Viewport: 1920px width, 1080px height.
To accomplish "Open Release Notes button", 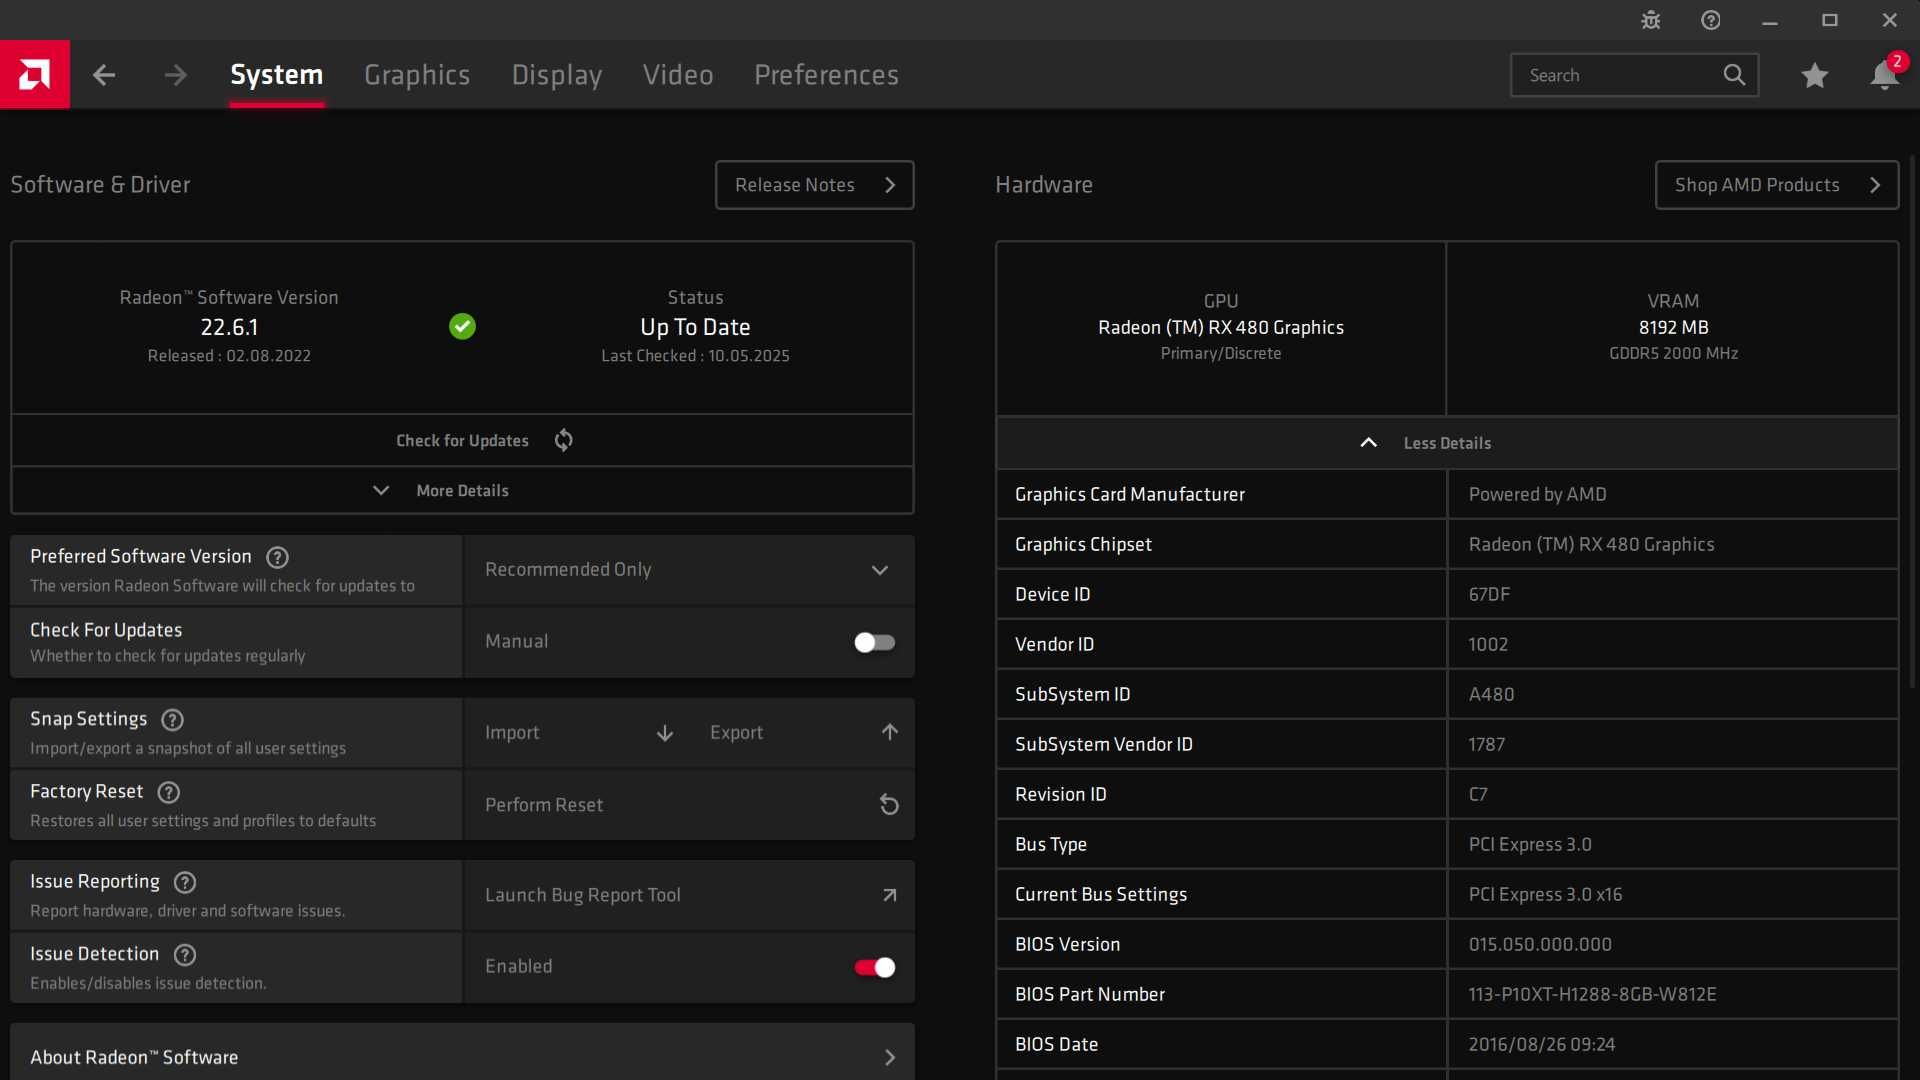I will 815,185.
